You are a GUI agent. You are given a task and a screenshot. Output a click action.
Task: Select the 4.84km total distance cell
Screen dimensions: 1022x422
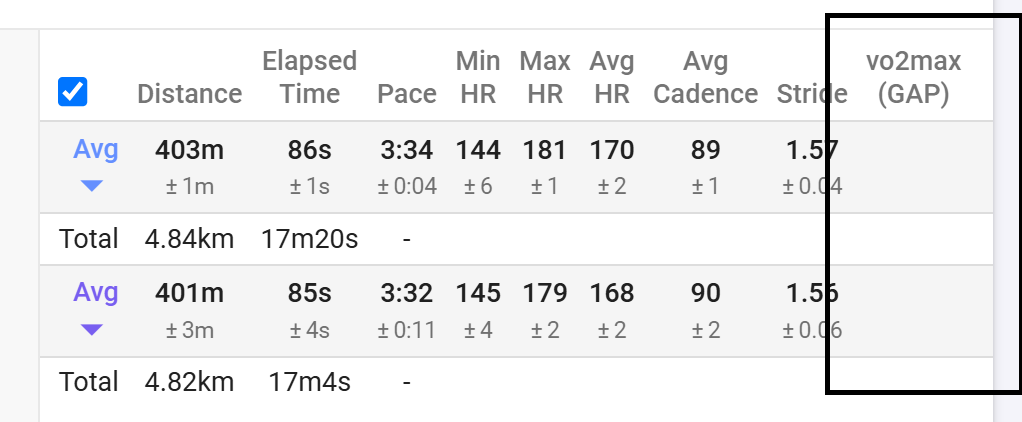point(190,239)
